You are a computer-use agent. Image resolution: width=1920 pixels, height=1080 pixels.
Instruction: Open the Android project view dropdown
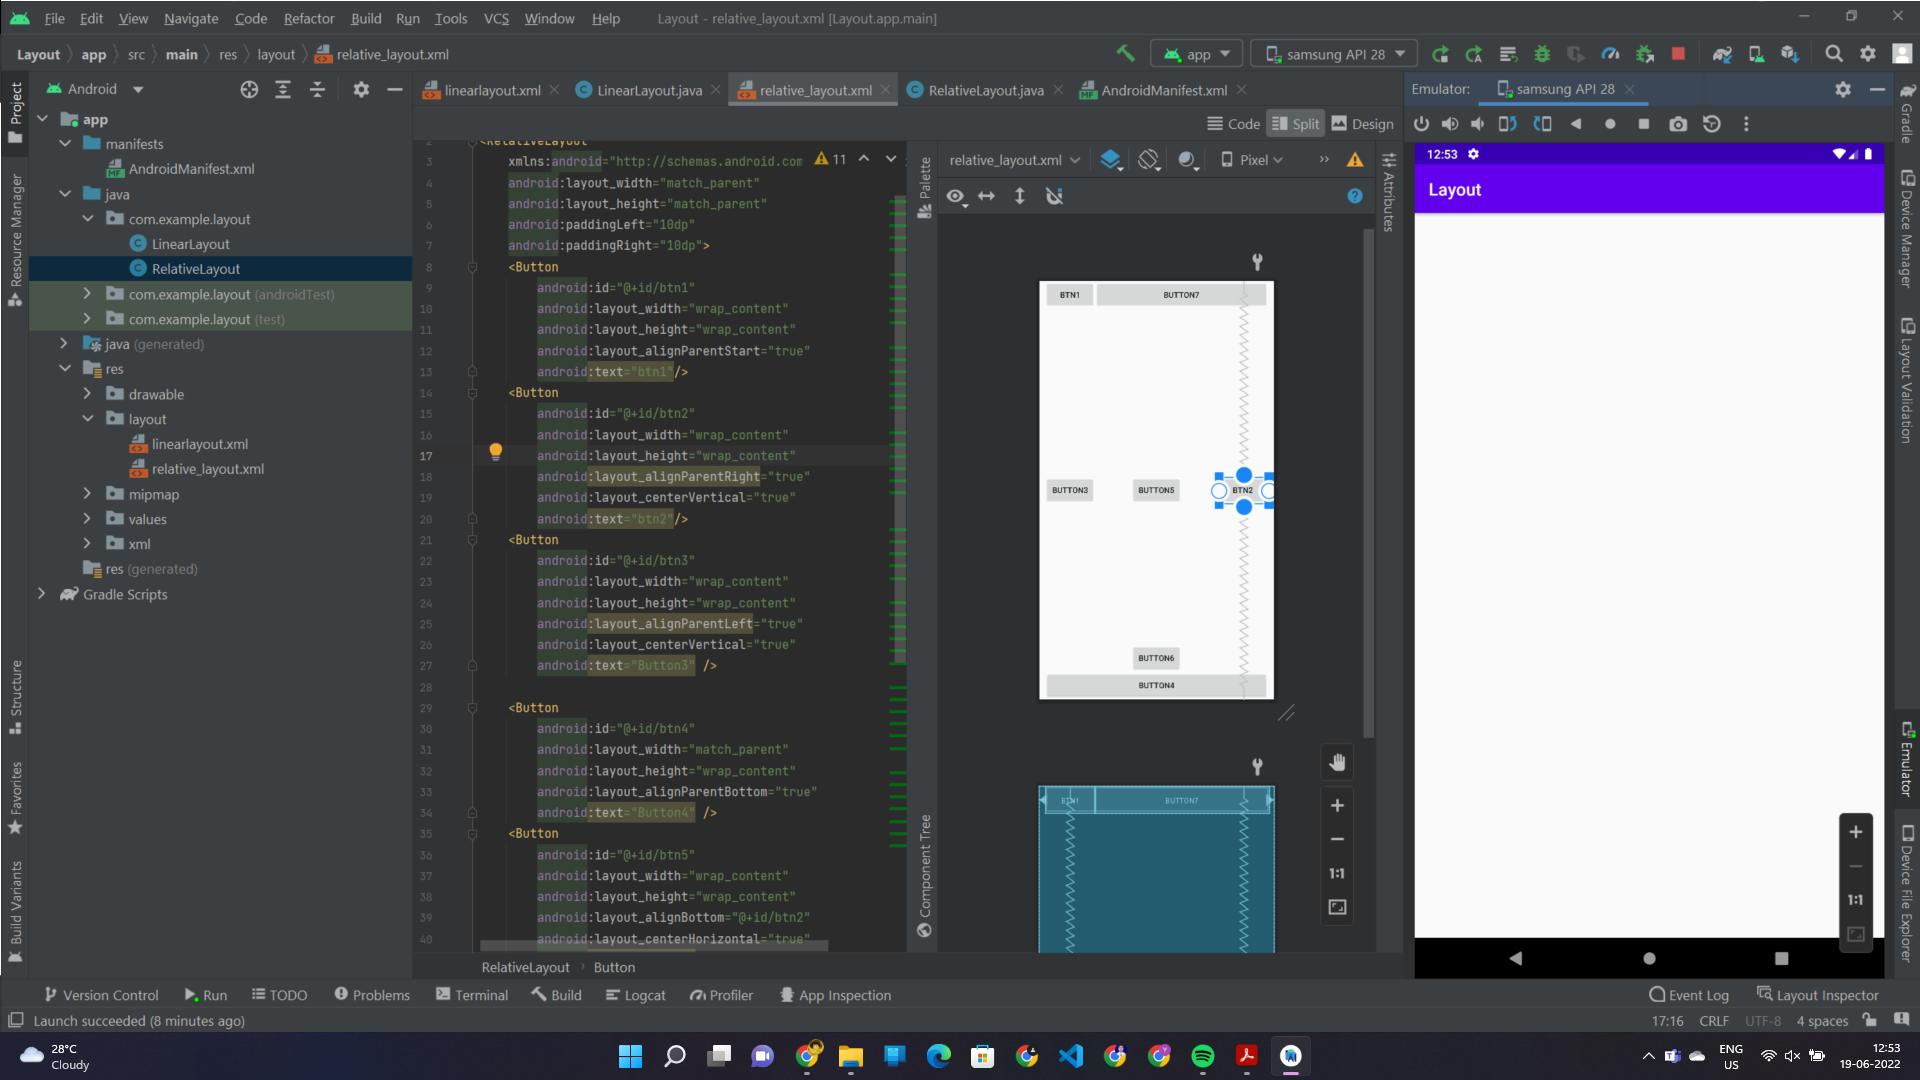point(96,89)
